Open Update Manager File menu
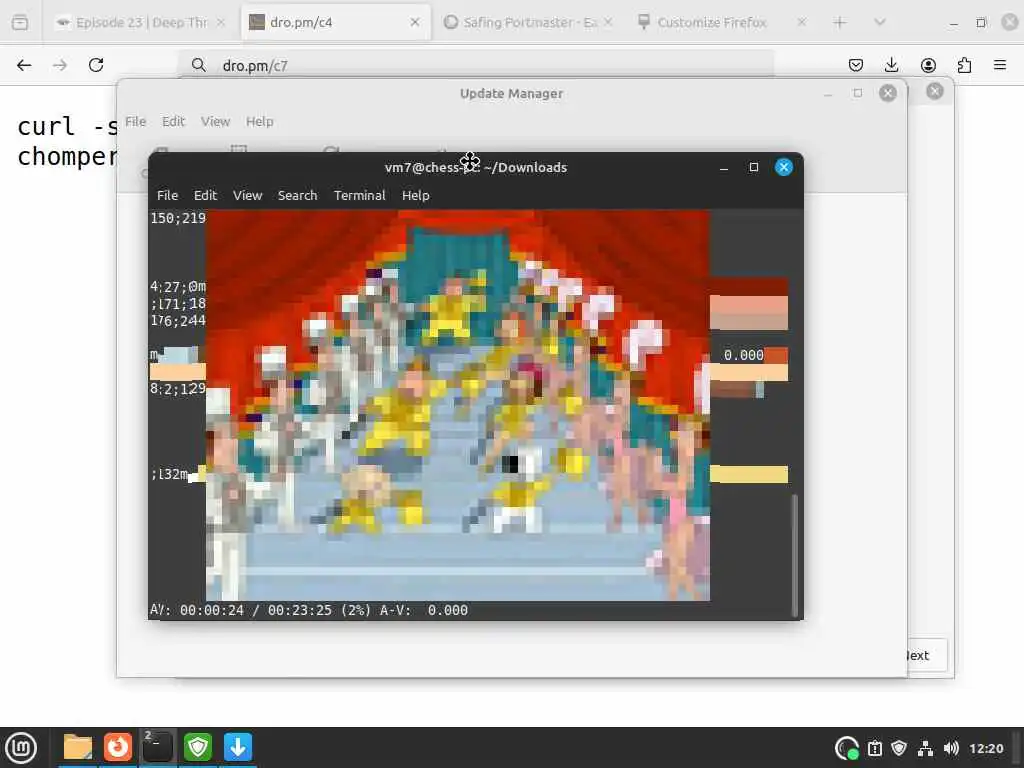 [135, 121]
